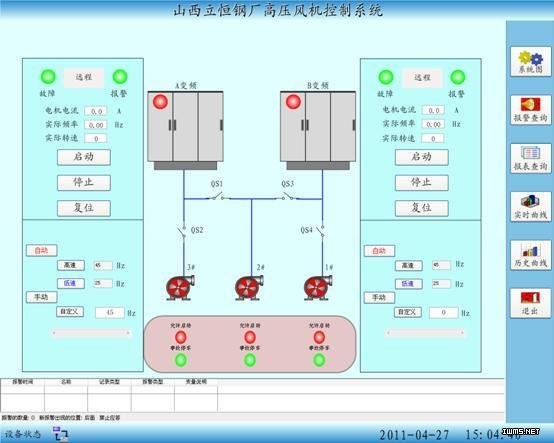This screenshot has width=554, height=443.
Task: Open the 报警查询 alarm query icon
Action: tap(531, 110)
